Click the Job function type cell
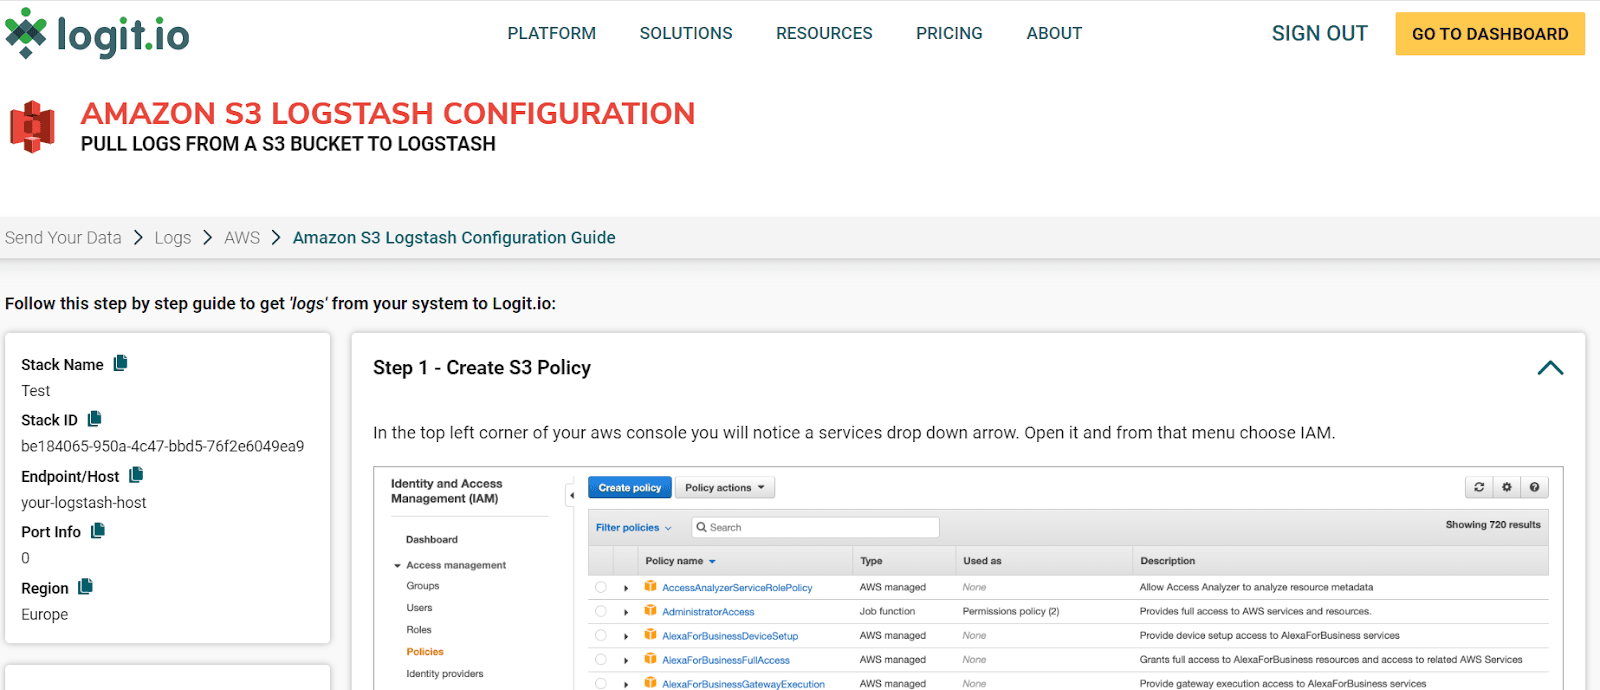Viewport: 1600px width, 690px height. point(887,611)
